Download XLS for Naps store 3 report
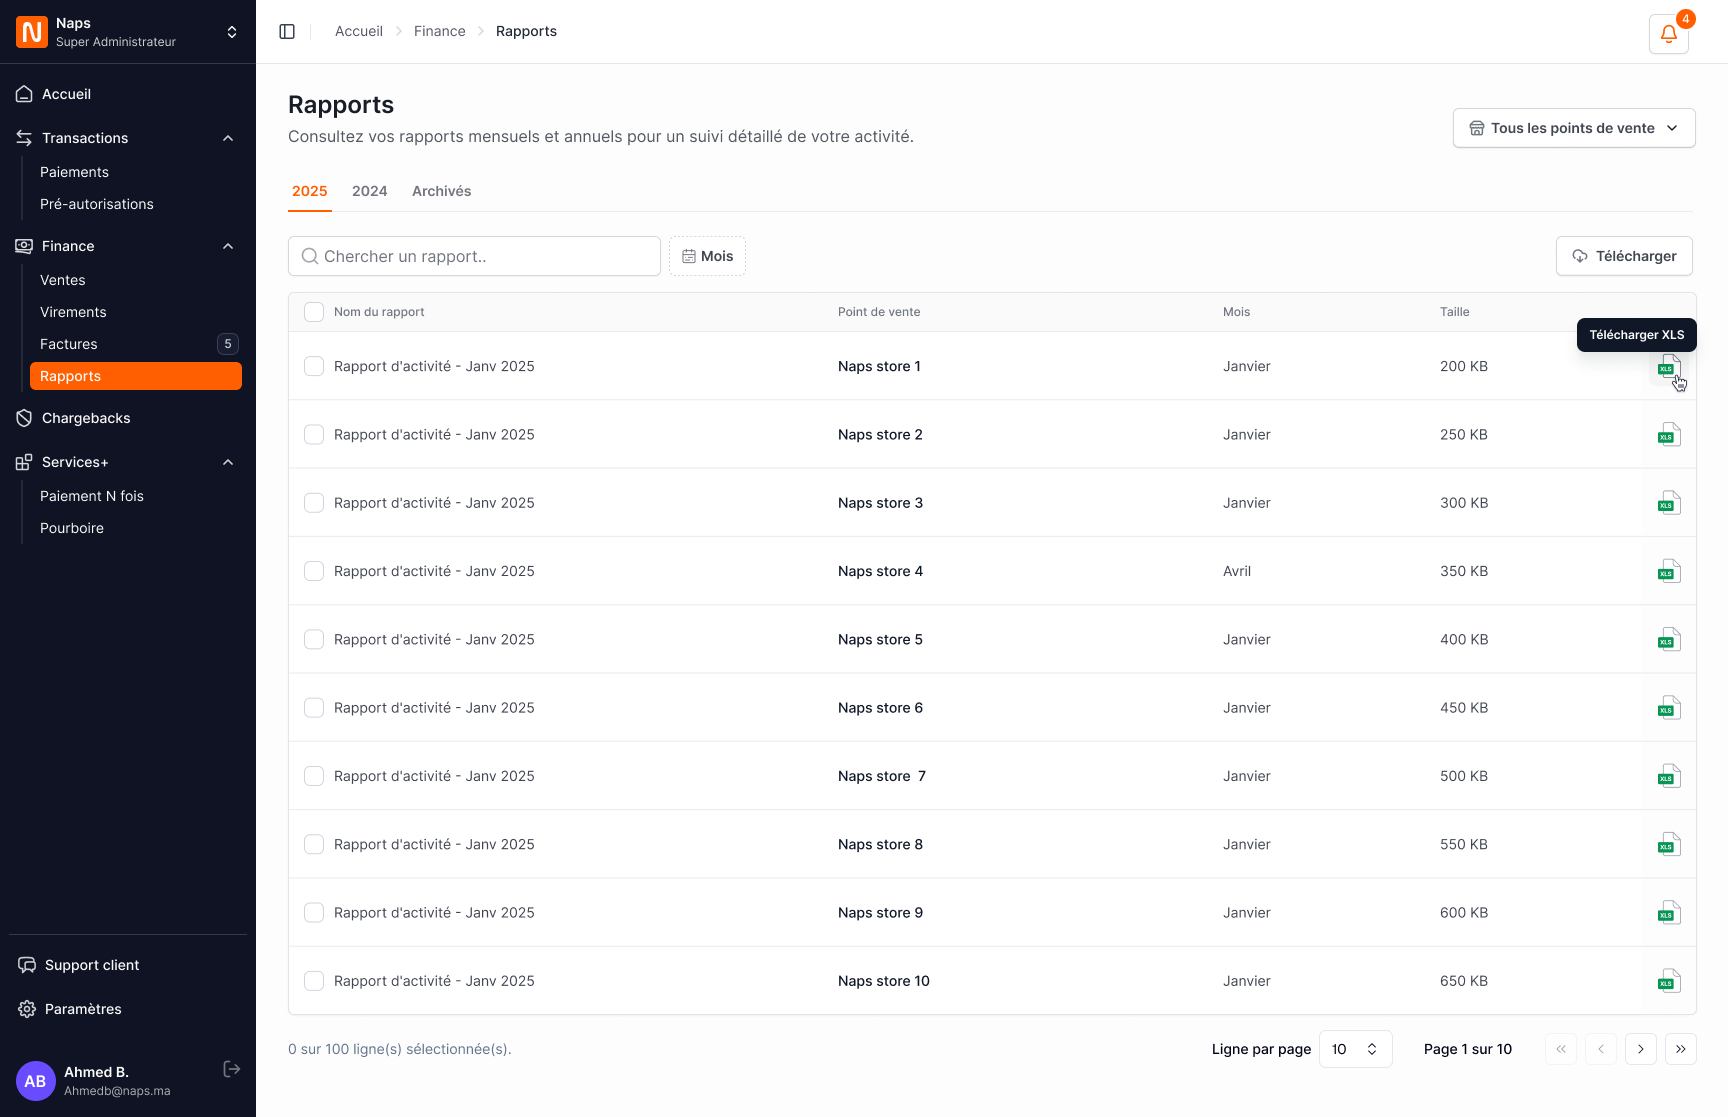 [x=1669, y=503]
